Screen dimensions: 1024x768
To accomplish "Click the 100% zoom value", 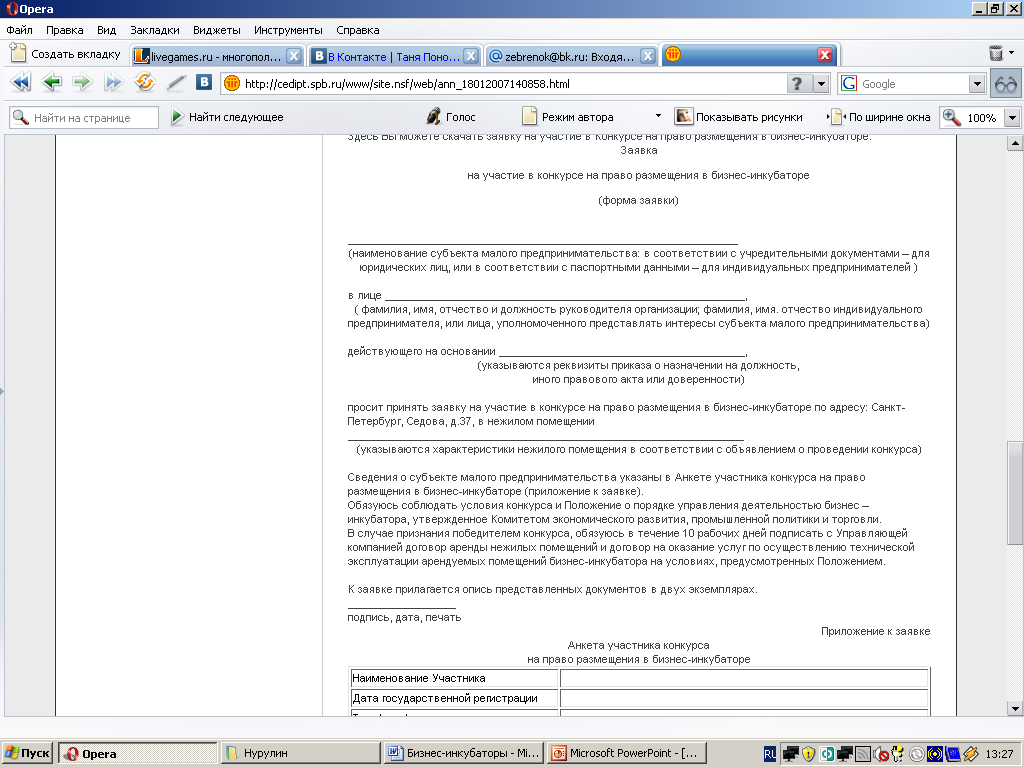I will [982, 118].
